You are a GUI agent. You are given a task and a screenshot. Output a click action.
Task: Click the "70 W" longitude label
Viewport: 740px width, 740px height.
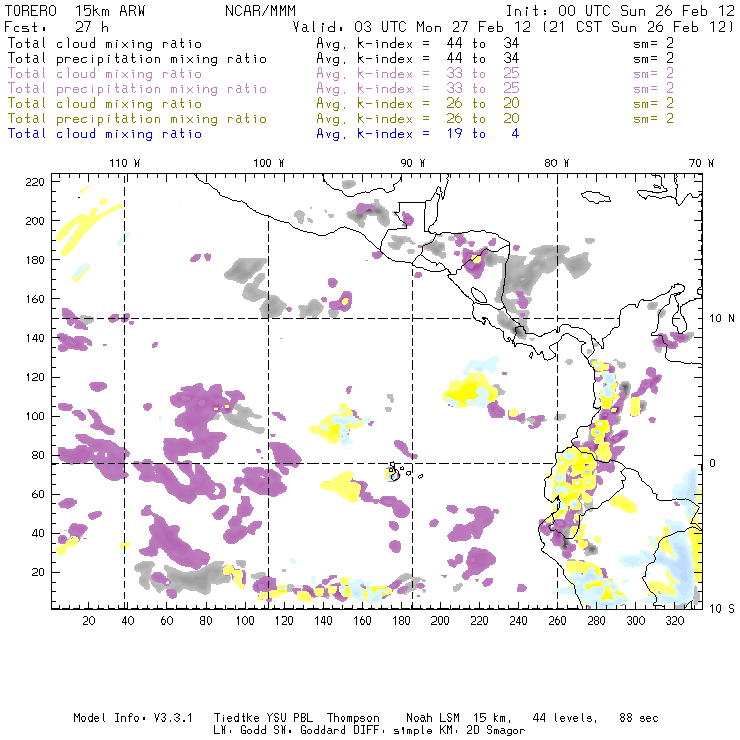(701, 163)
